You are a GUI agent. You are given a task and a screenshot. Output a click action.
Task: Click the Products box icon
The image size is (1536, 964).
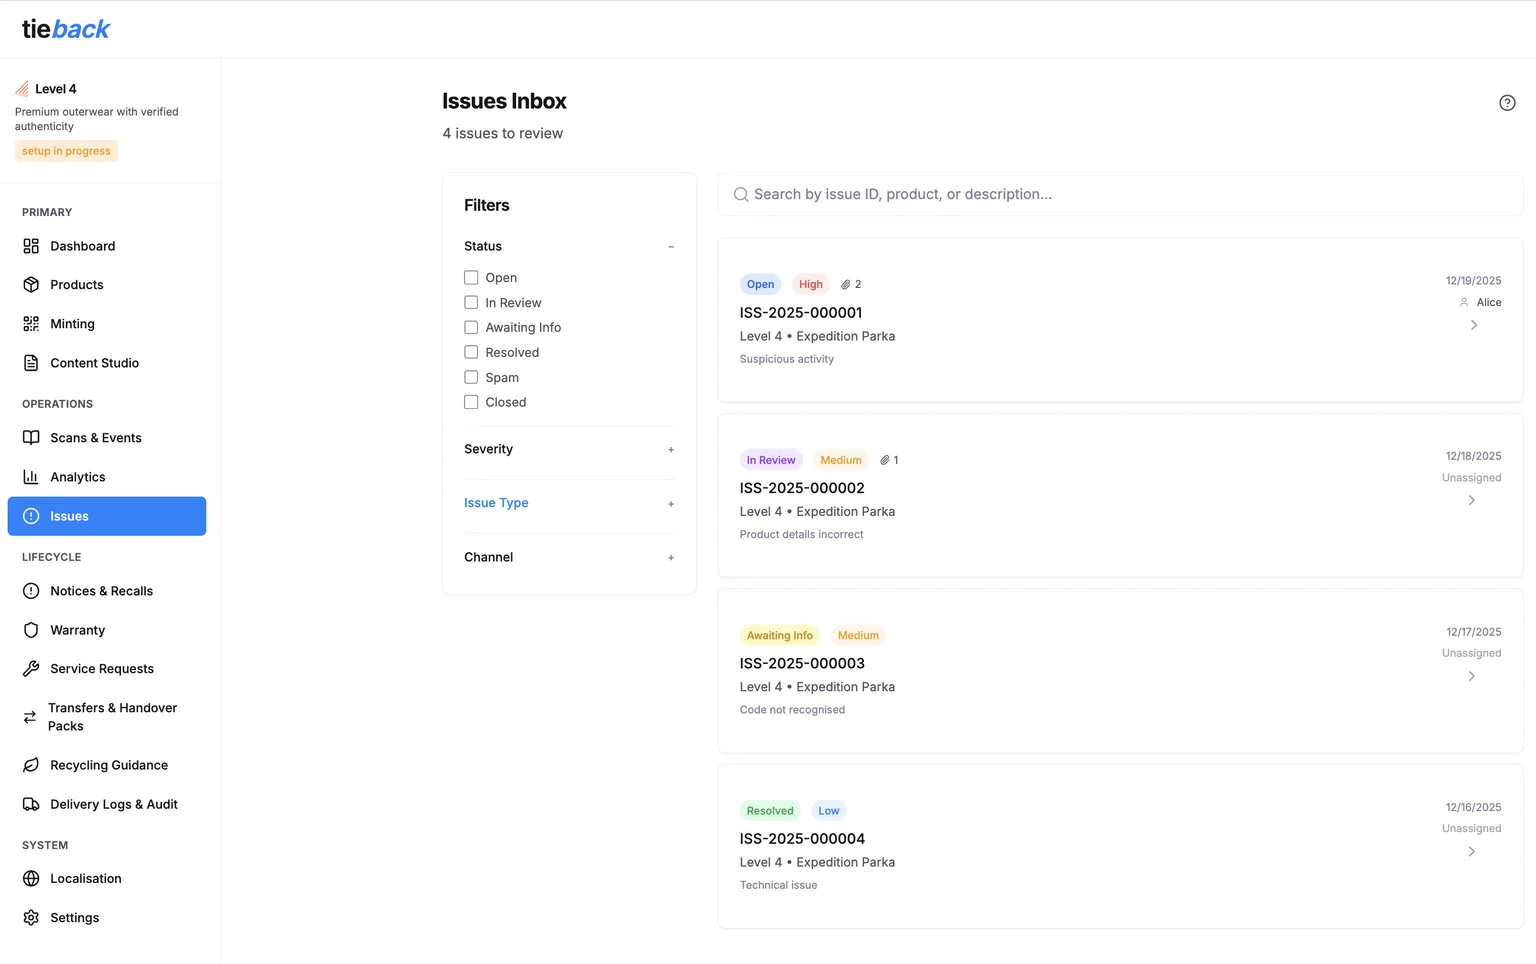click(31, 285)
